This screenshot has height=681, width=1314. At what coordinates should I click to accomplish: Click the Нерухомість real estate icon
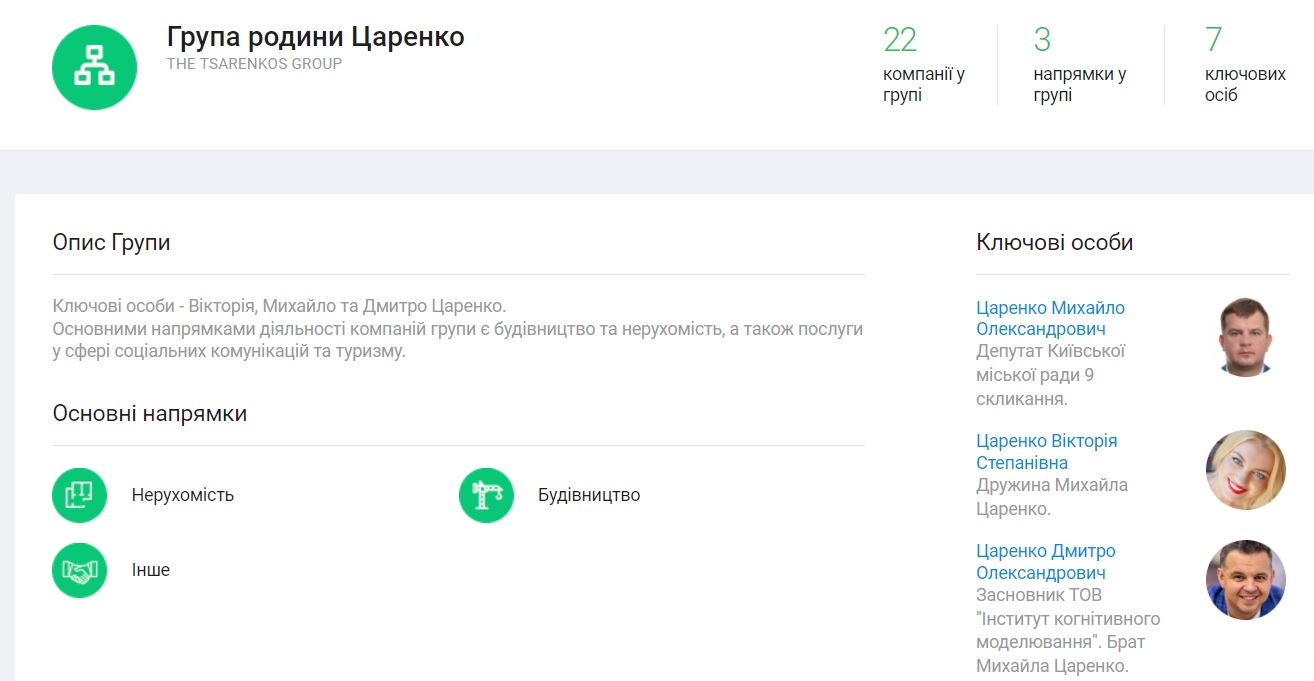[x=79, y=495]
